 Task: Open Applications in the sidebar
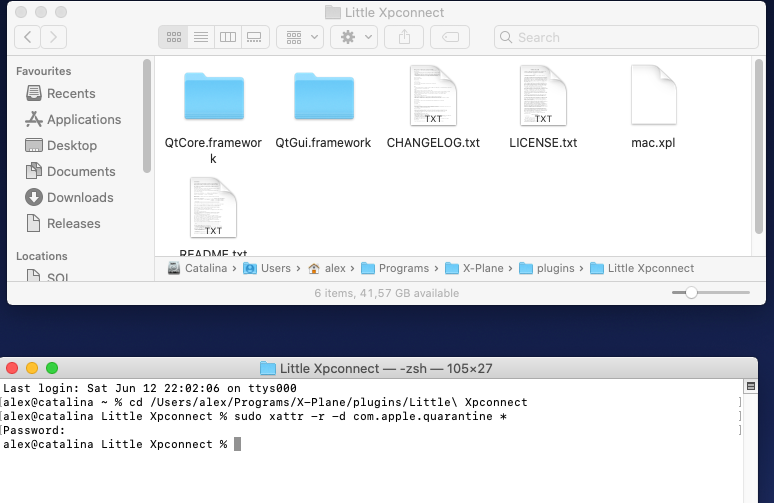[x=73, y=119]
